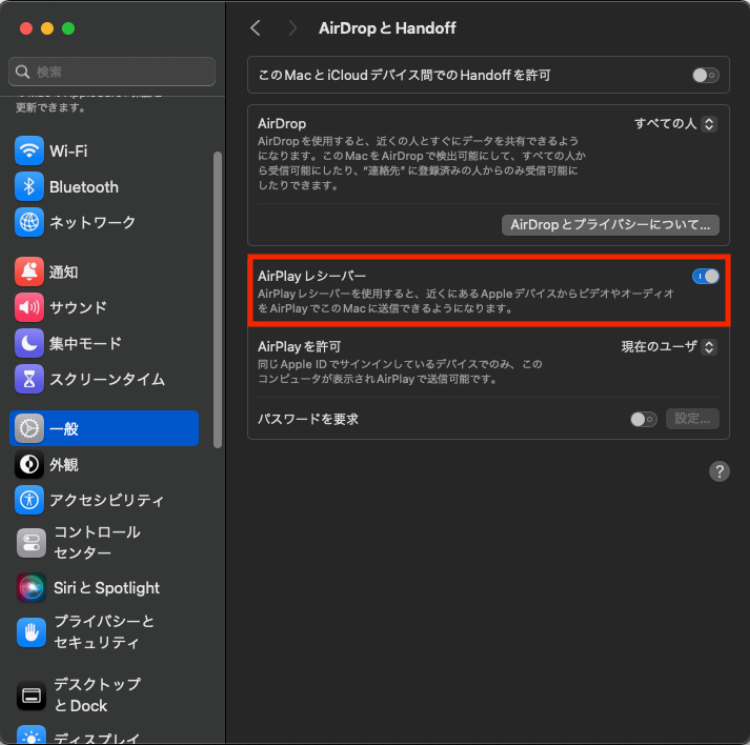Select 一般 label in sidebar
The image size is (750, 745).
[64, 429]
